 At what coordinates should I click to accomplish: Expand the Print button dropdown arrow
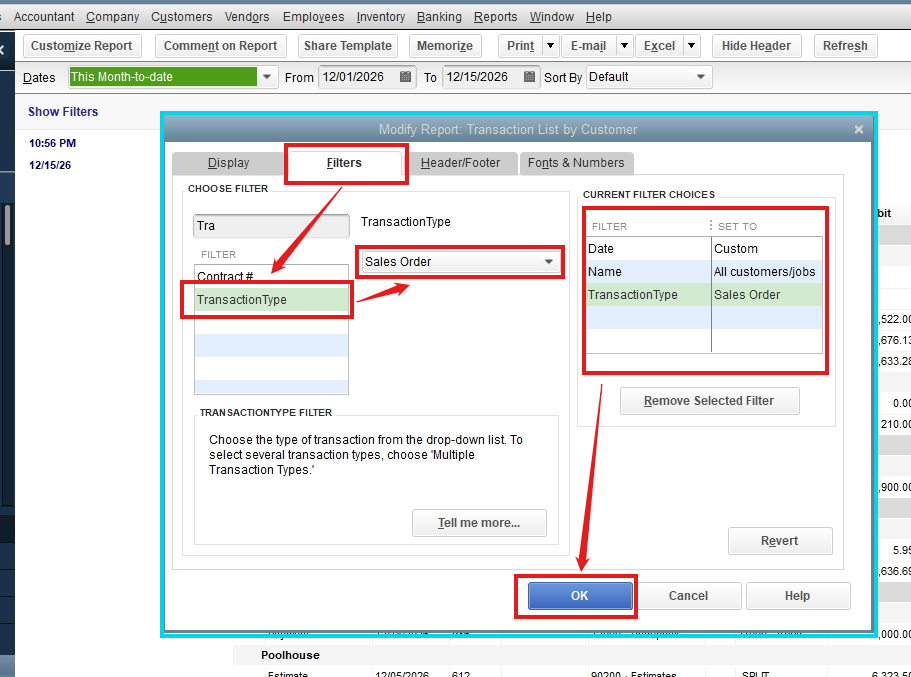click(x=550, y=46)
